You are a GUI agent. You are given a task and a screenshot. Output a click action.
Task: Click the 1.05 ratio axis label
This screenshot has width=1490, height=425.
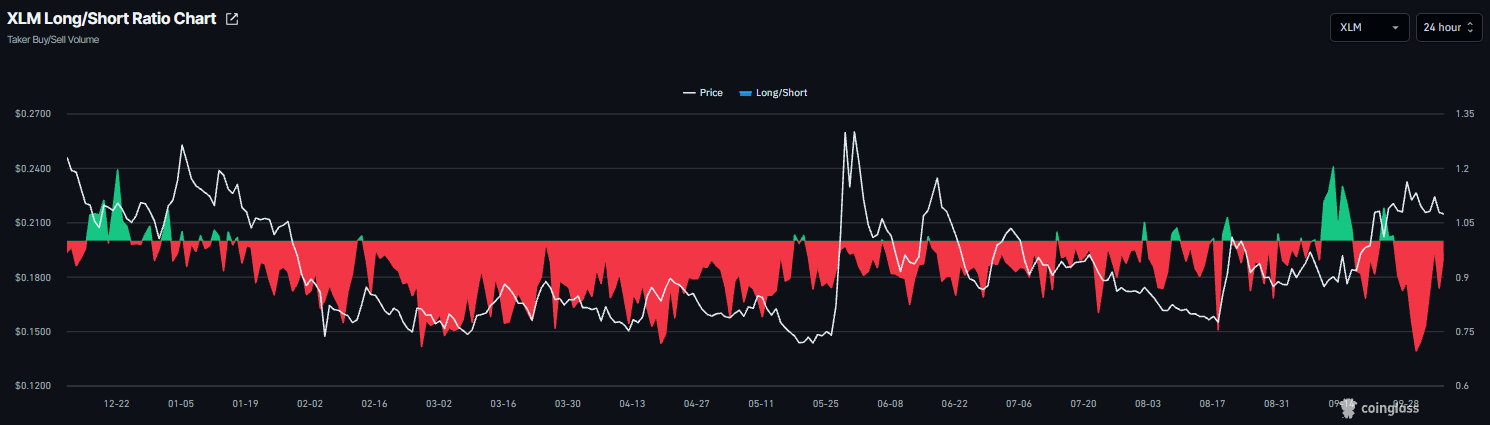point(1465,223)
